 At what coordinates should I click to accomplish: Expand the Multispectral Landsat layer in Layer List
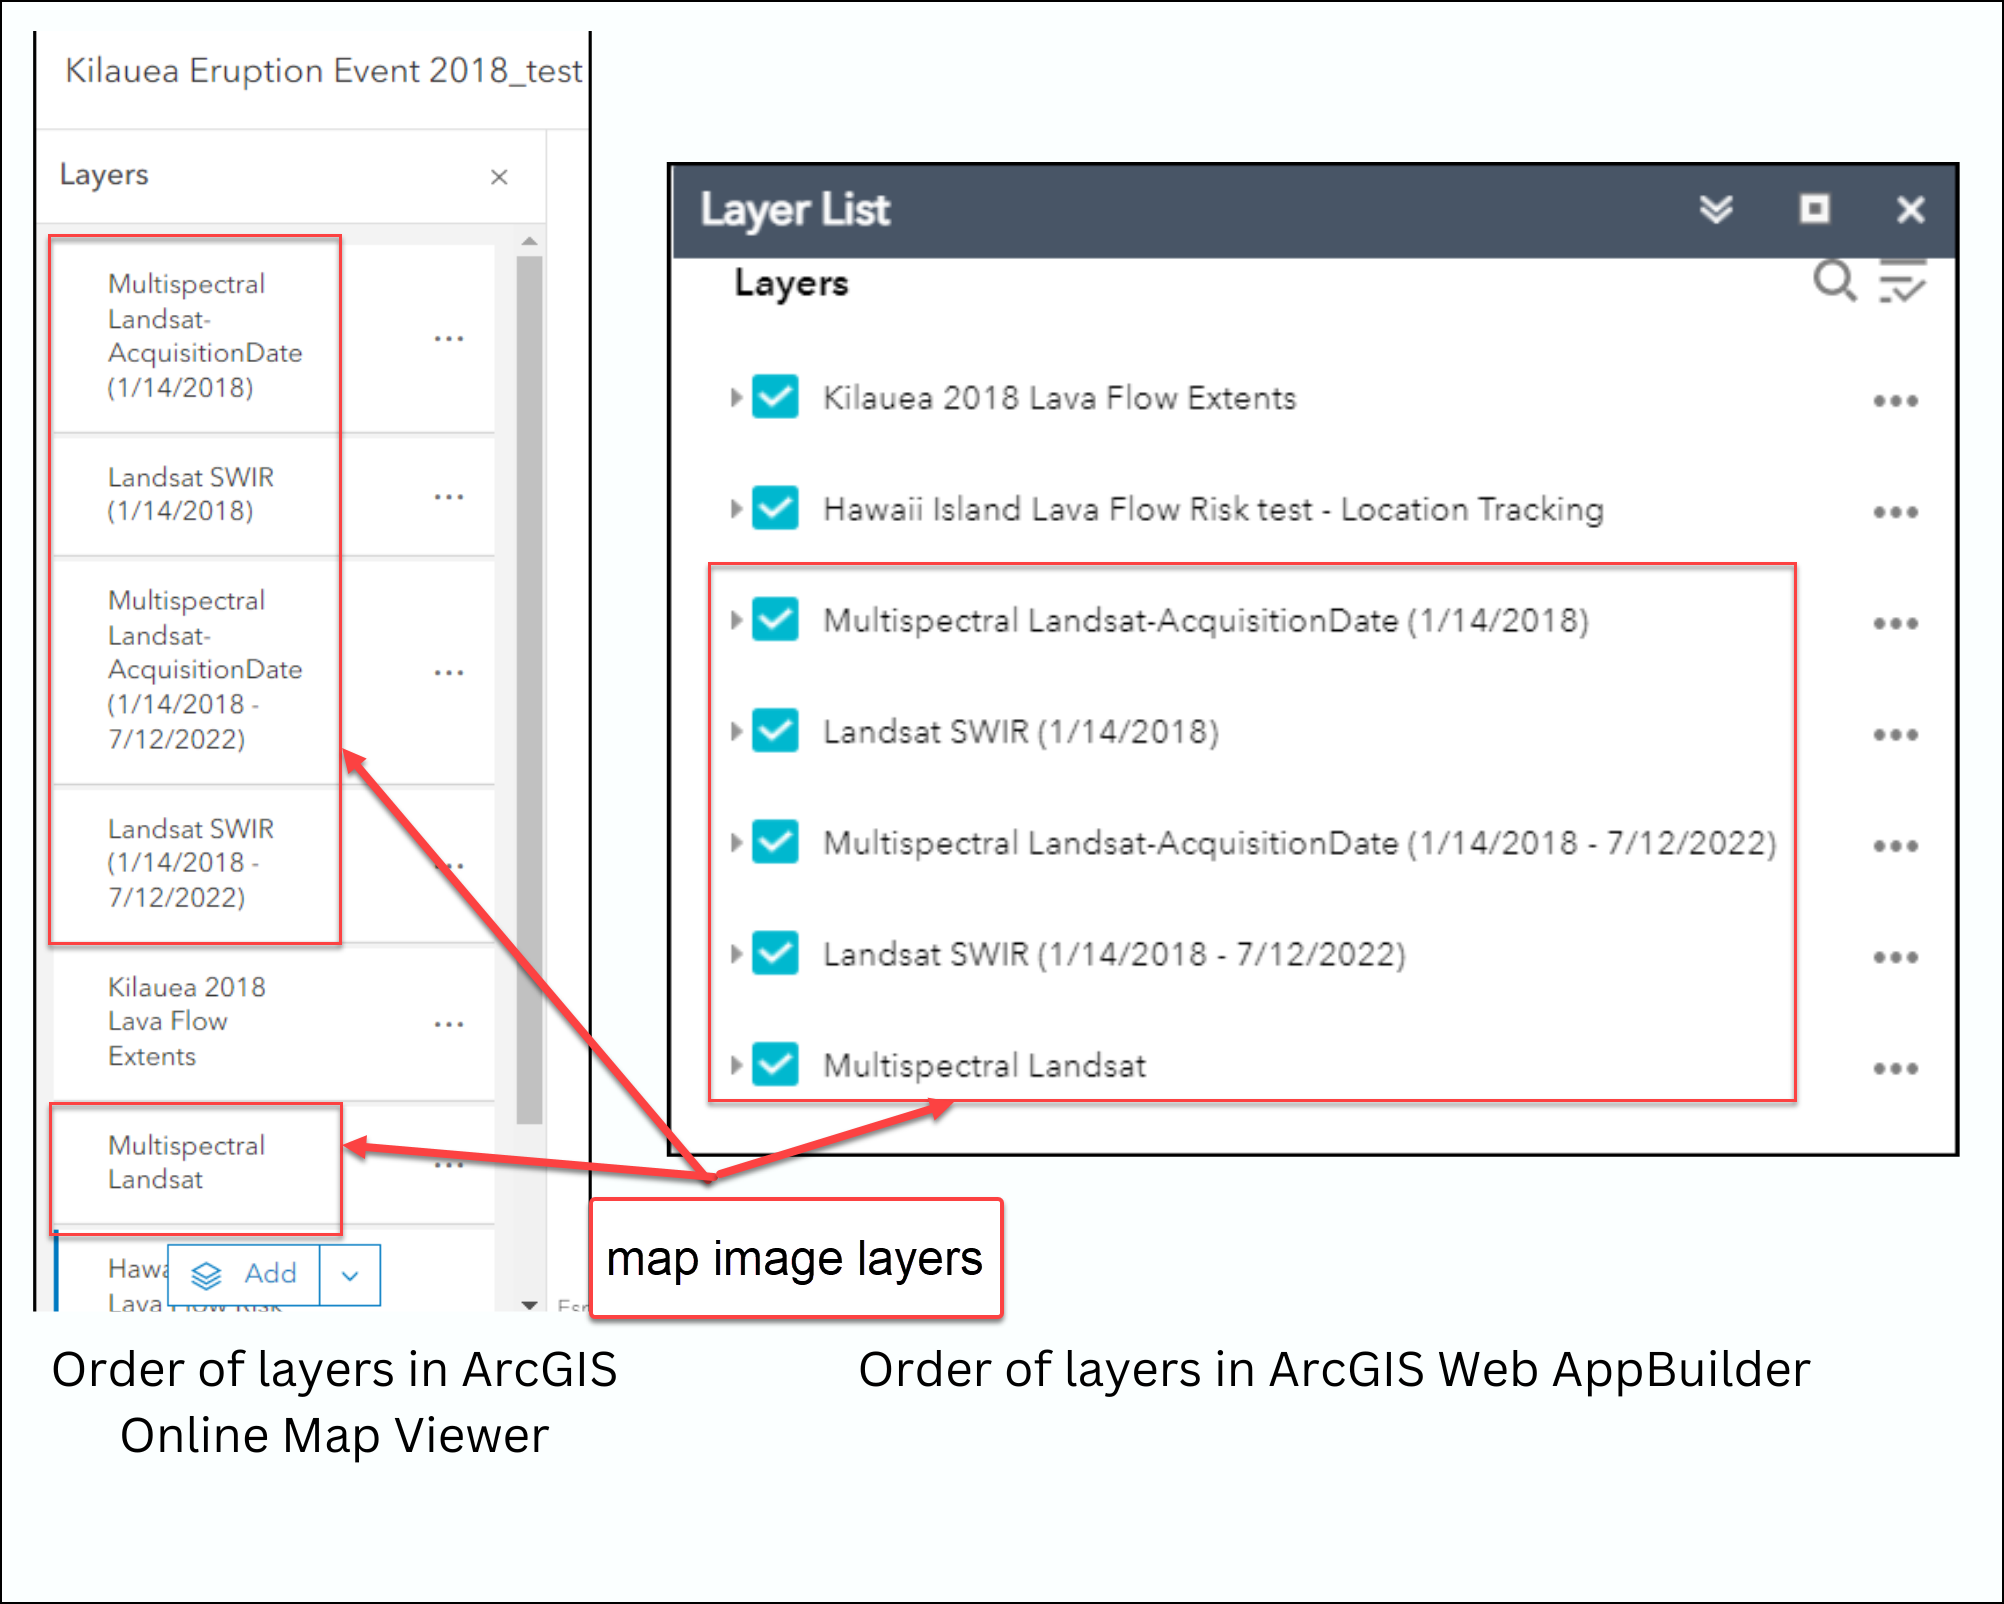(x=736, y=1065)
